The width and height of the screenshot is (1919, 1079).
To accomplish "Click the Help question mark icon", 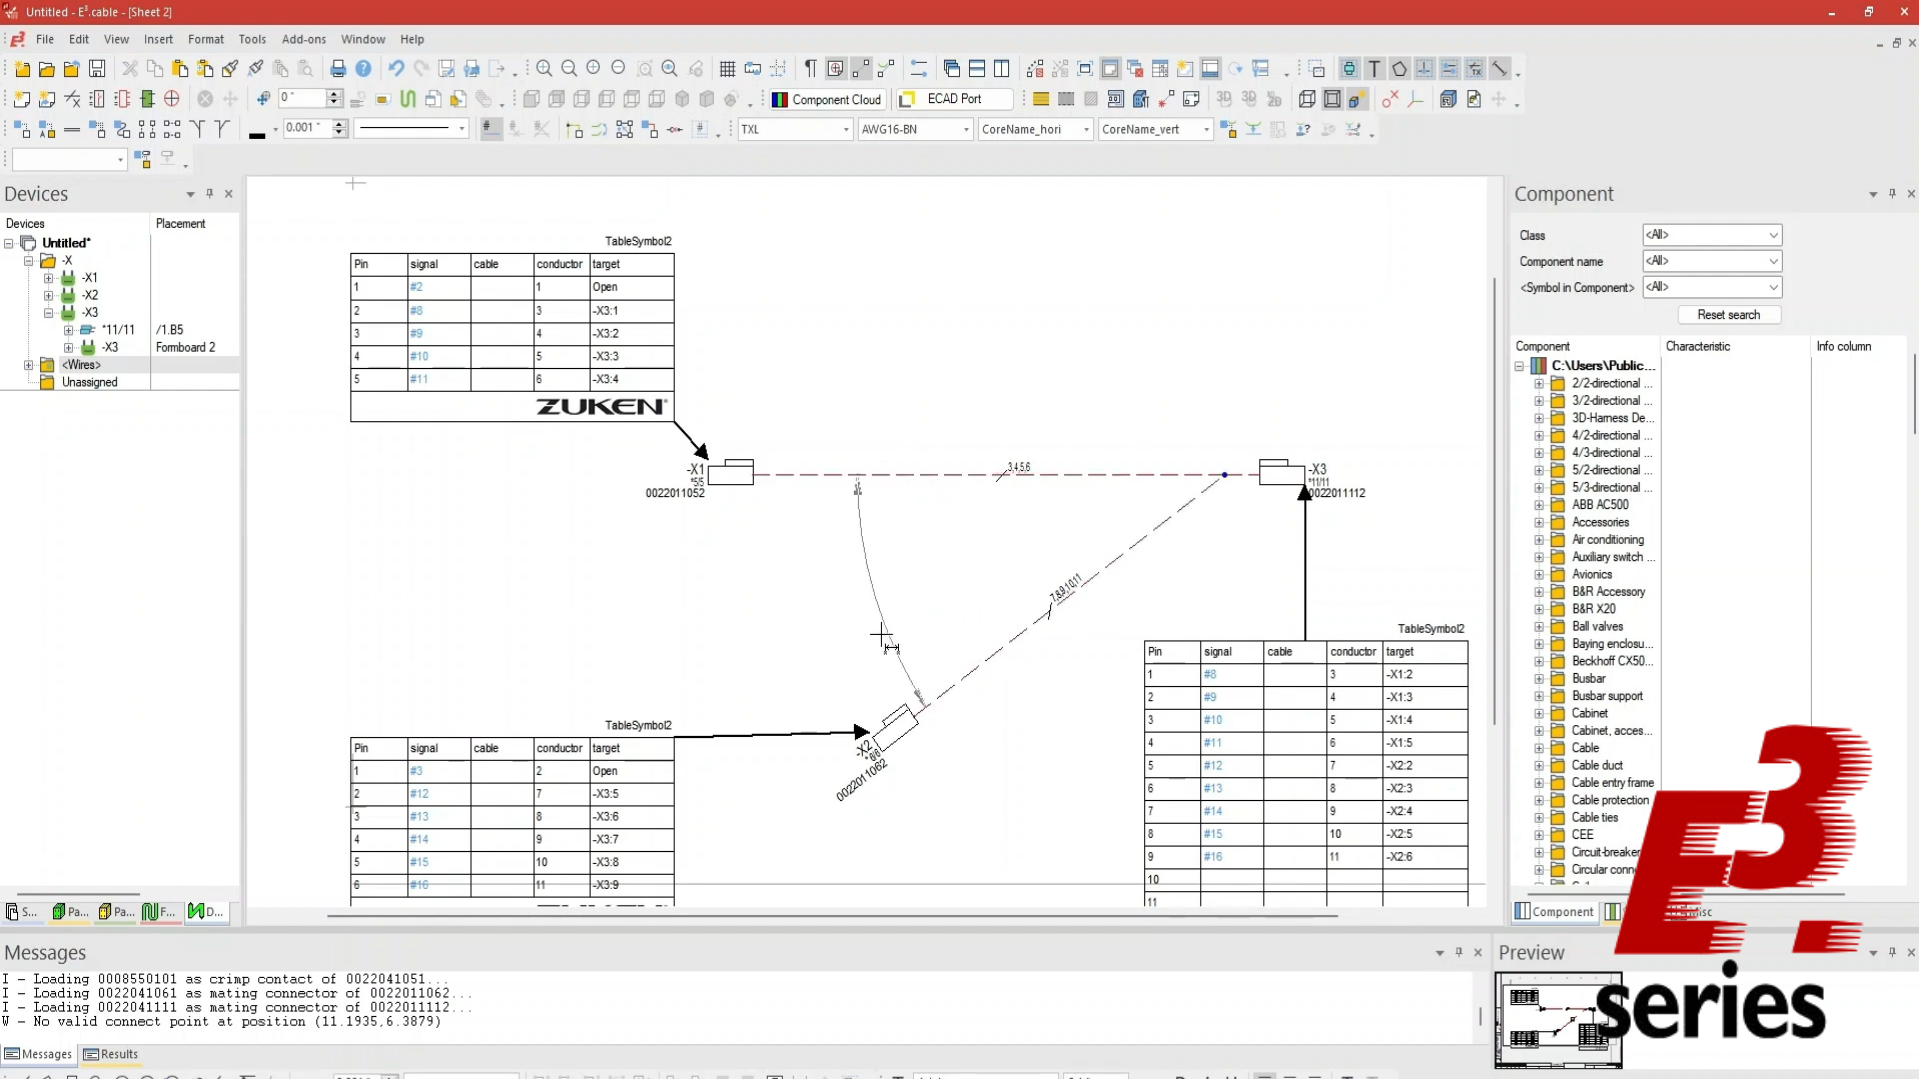I will [364, 68].
